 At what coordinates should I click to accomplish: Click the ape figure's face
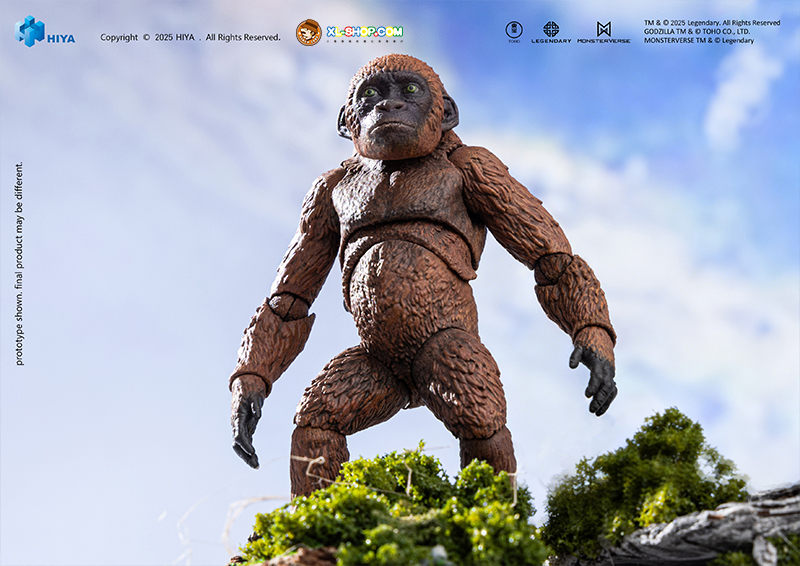(x=392, y=108)
